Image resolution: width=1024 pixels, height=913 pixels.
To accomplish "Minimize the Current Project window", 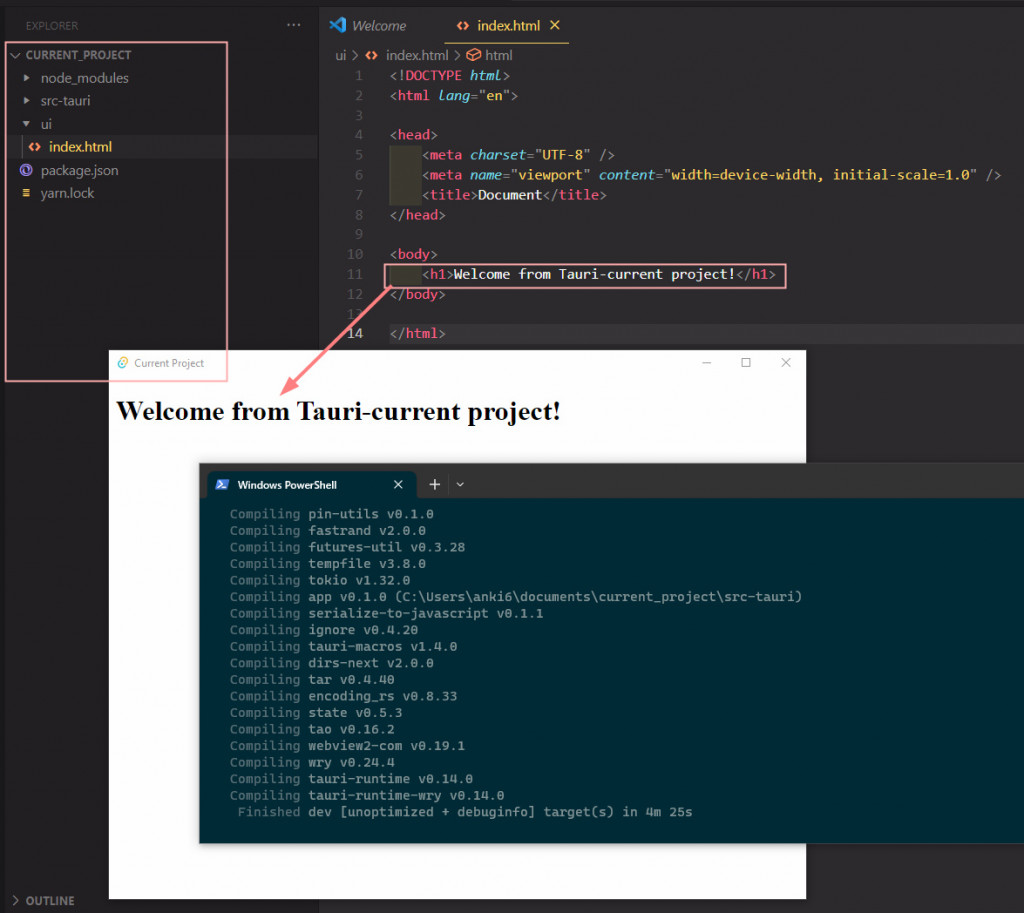I will point(707,362).
